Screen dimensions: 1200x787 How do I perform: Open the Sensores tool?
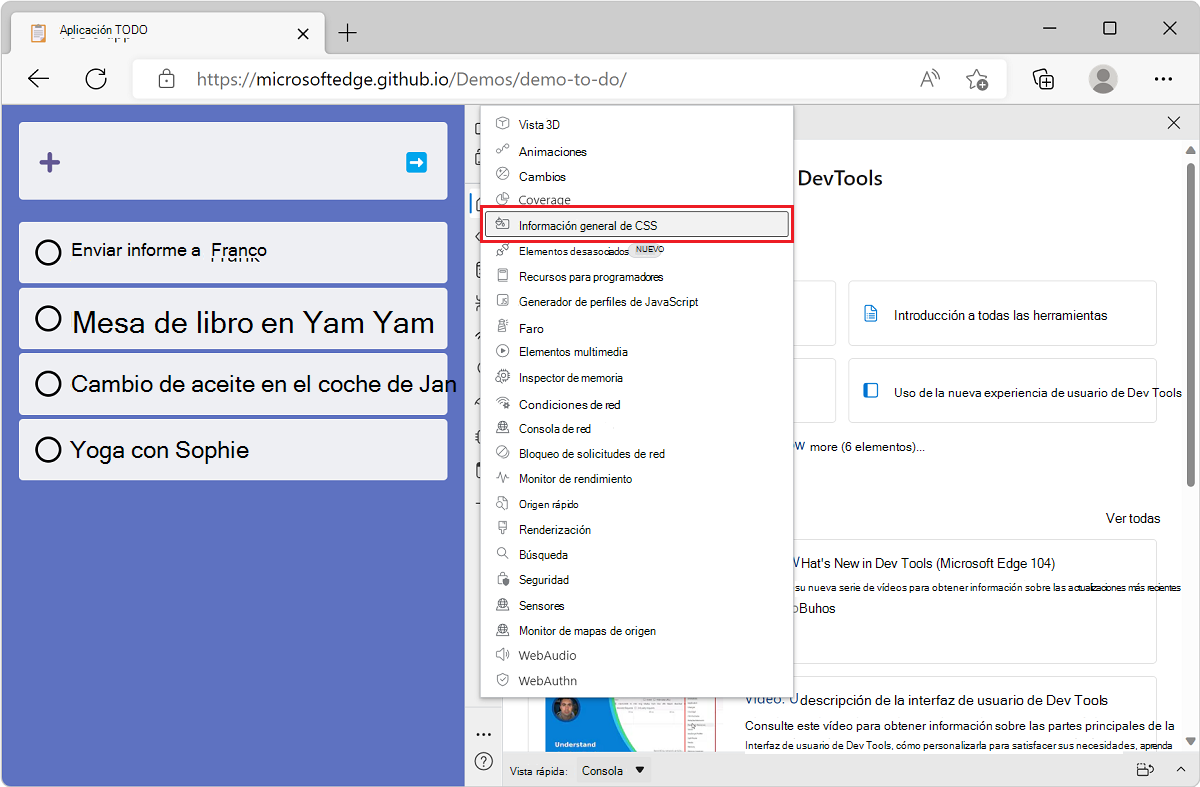541,605
